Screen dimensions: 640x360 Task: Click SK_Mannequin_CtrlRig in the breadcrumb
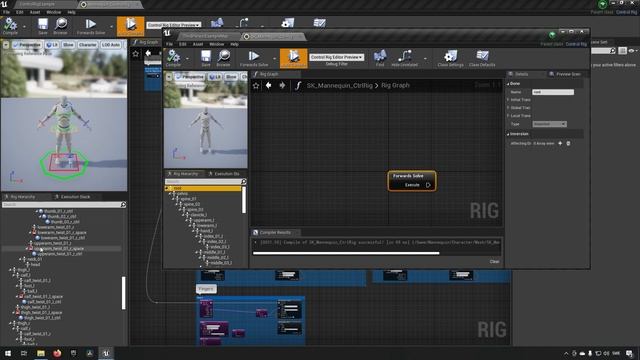click(340, 85)
